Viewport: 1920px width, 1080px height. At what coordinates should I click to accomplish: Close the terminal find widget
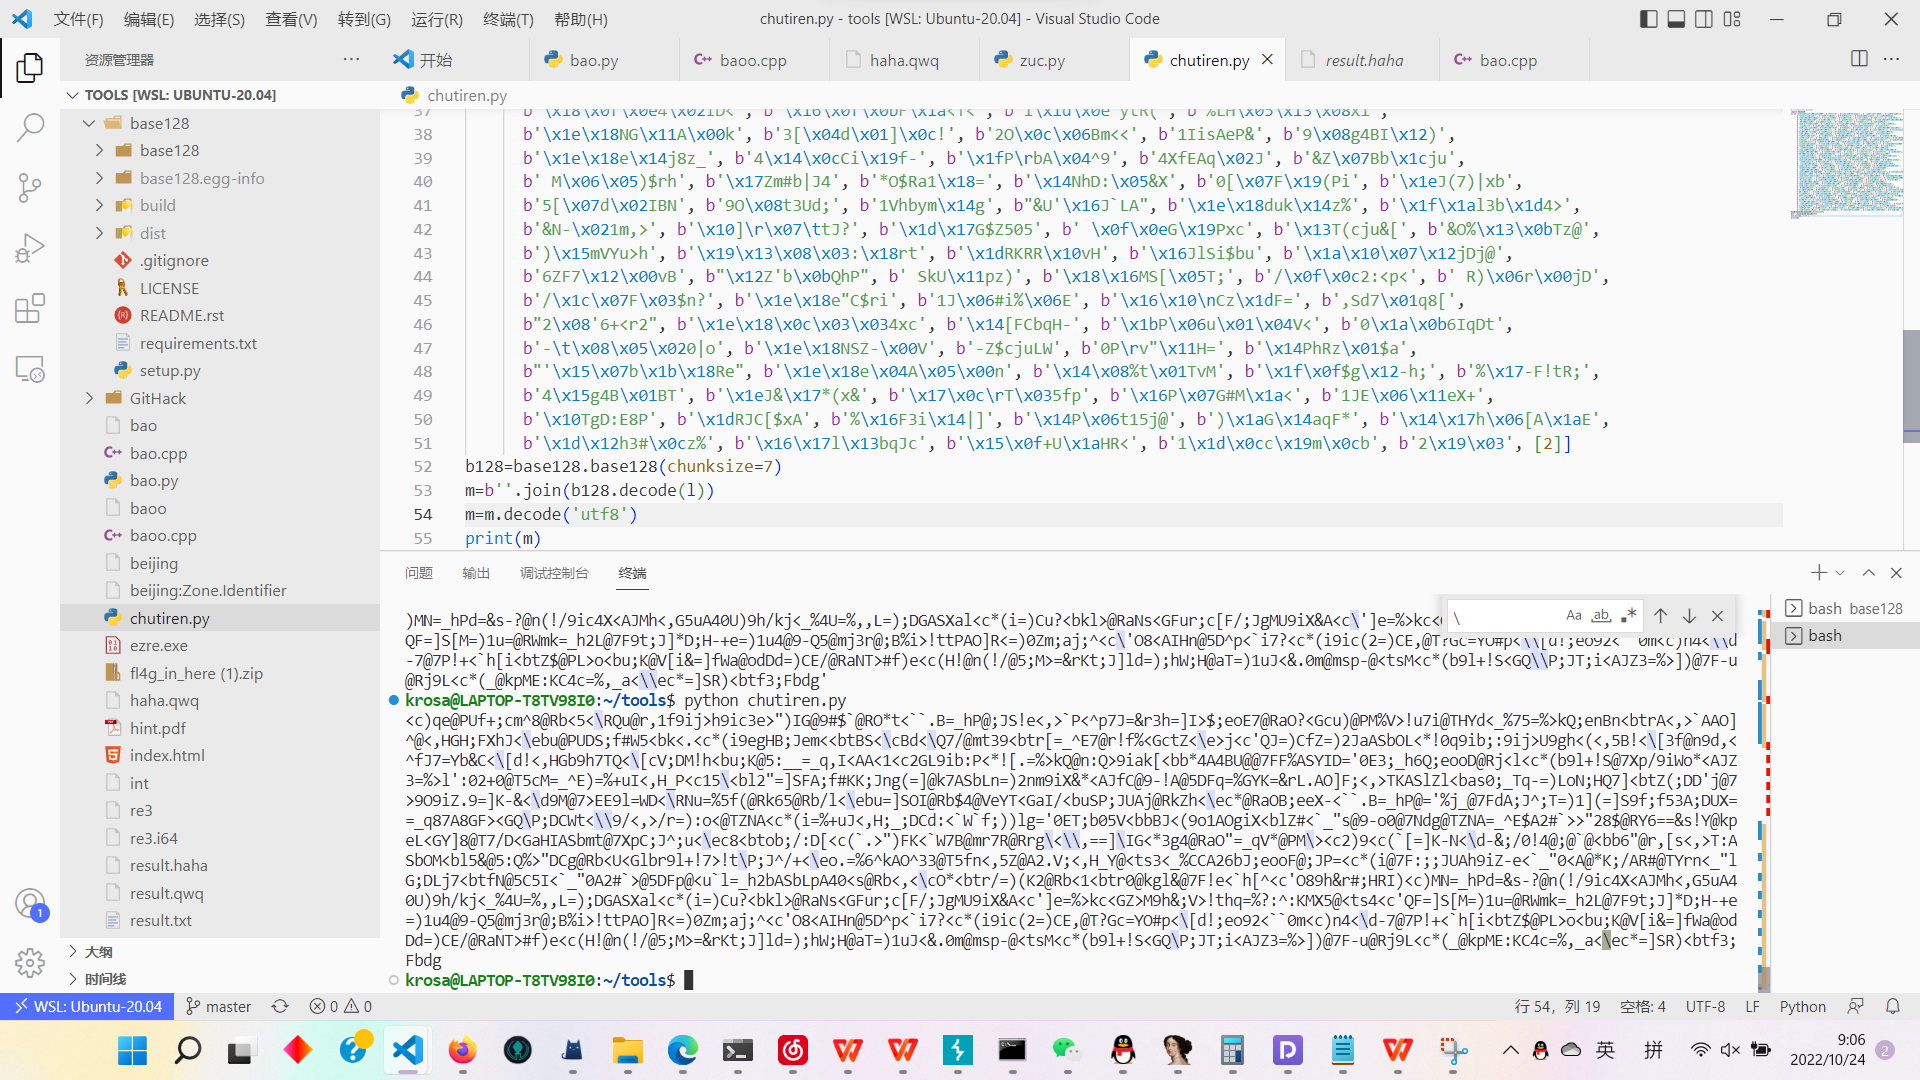pyautogui.click(x=1718, y=615)
